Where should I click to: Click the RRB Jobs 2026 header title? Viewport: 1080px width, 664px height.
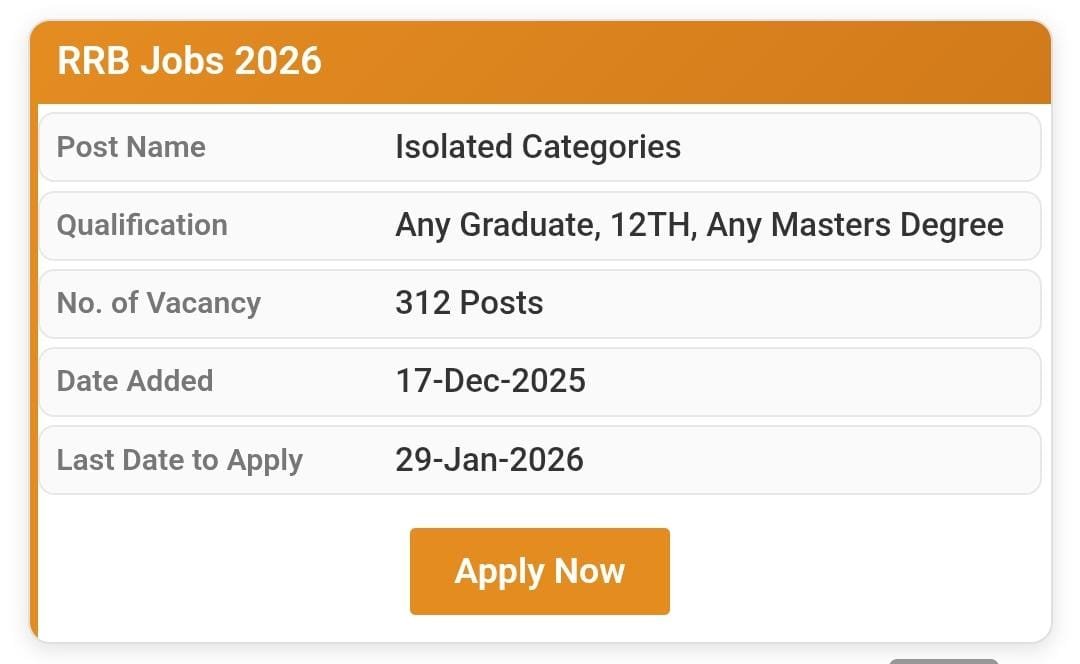(189, 61)
